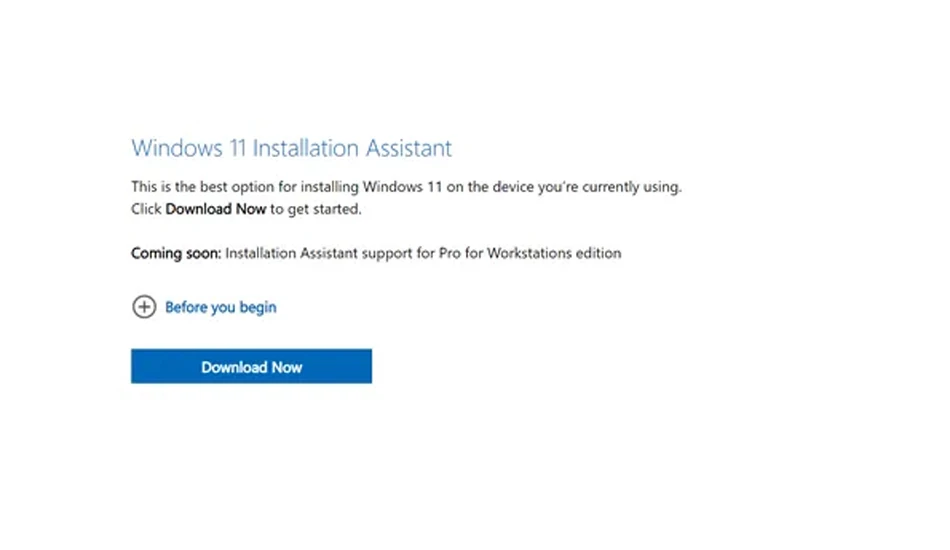This screenshot has height=550, width=950.
Task: Select the sentence starting This is the best option
Action: 407,187
